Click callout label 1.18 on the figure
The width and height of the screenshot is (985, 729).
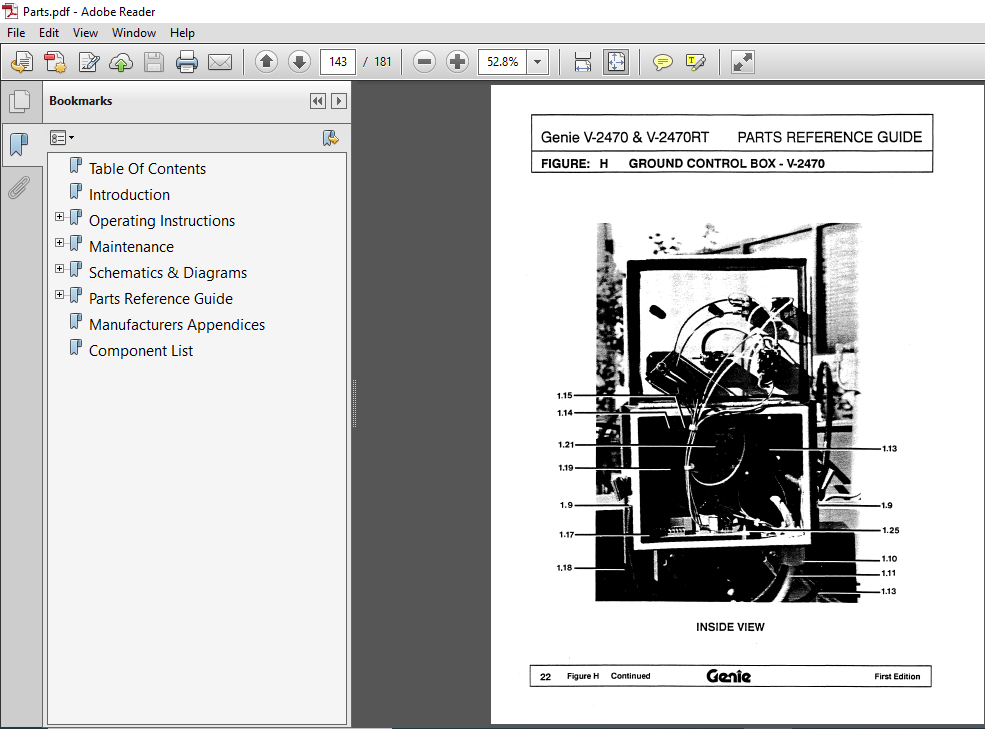point(564,567)
